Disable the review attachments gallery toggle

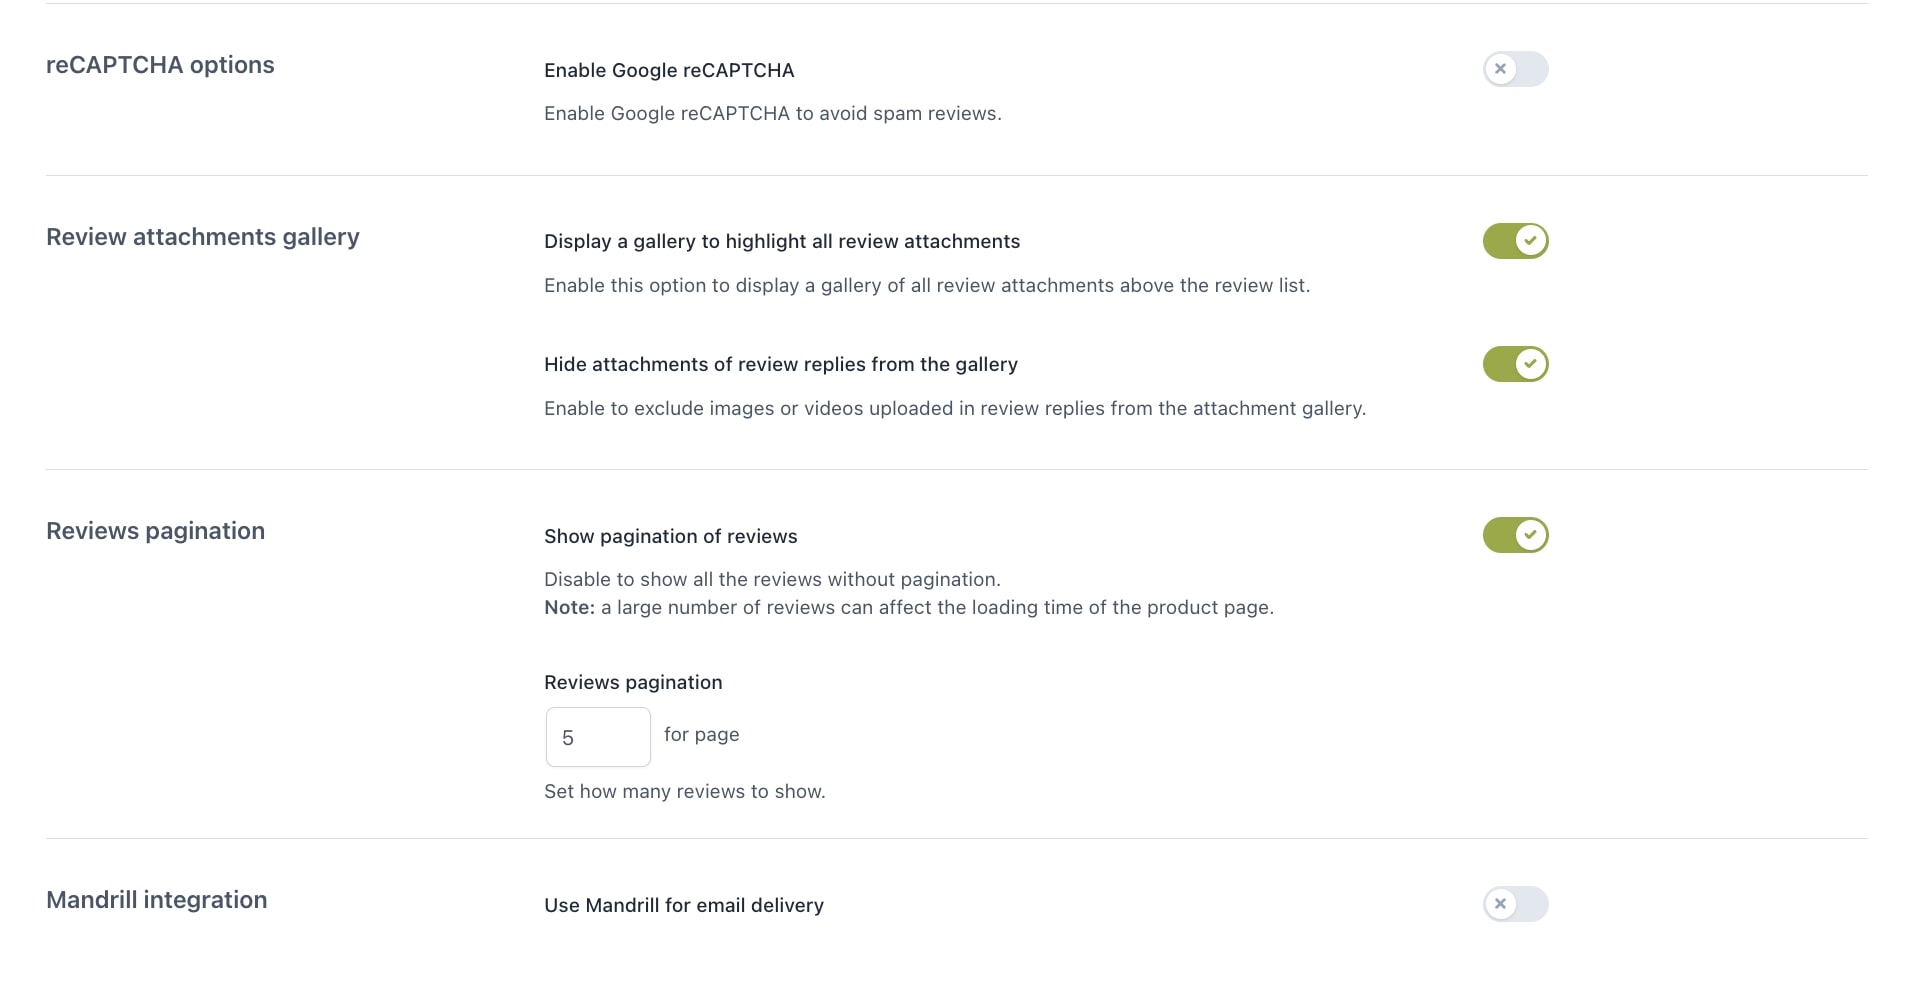click(x=1514, y=241)
